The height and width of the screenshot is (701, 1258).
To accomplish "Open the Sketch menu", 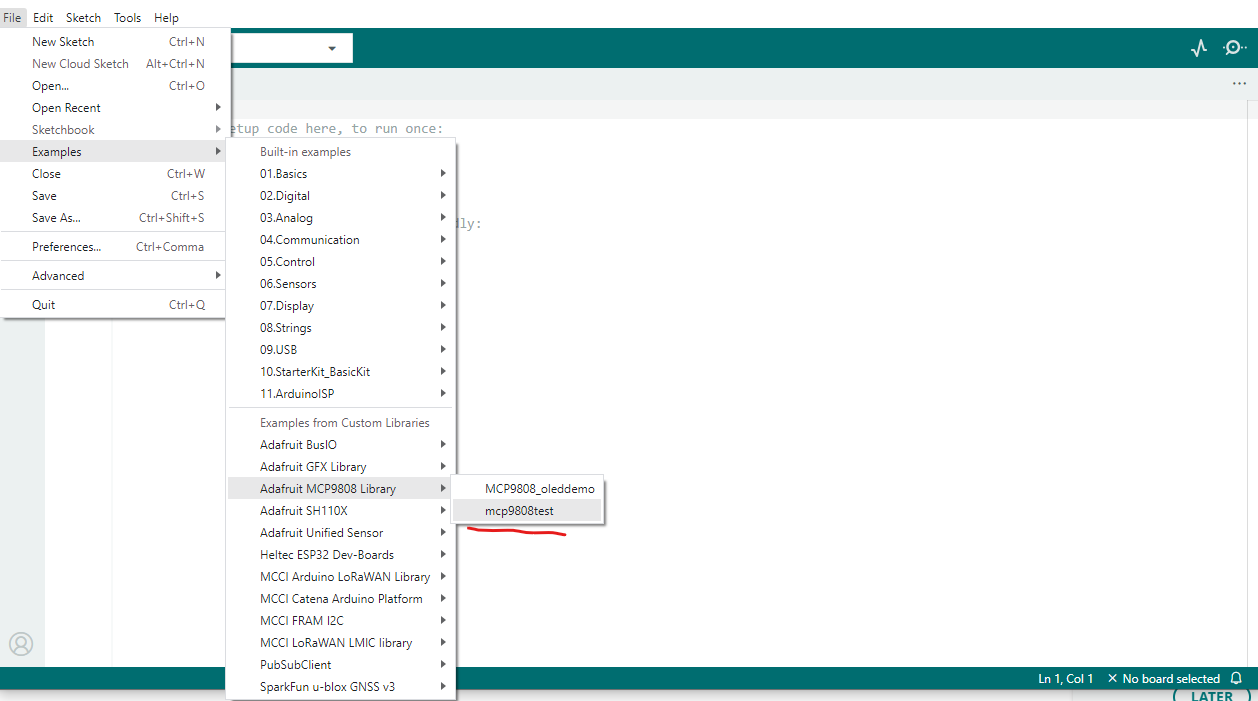I will pyautogui.click(x=83, y=18).
